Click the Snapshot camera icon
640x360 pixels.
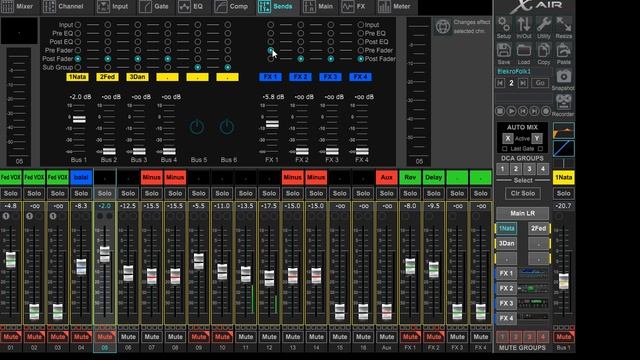[564, 76]
